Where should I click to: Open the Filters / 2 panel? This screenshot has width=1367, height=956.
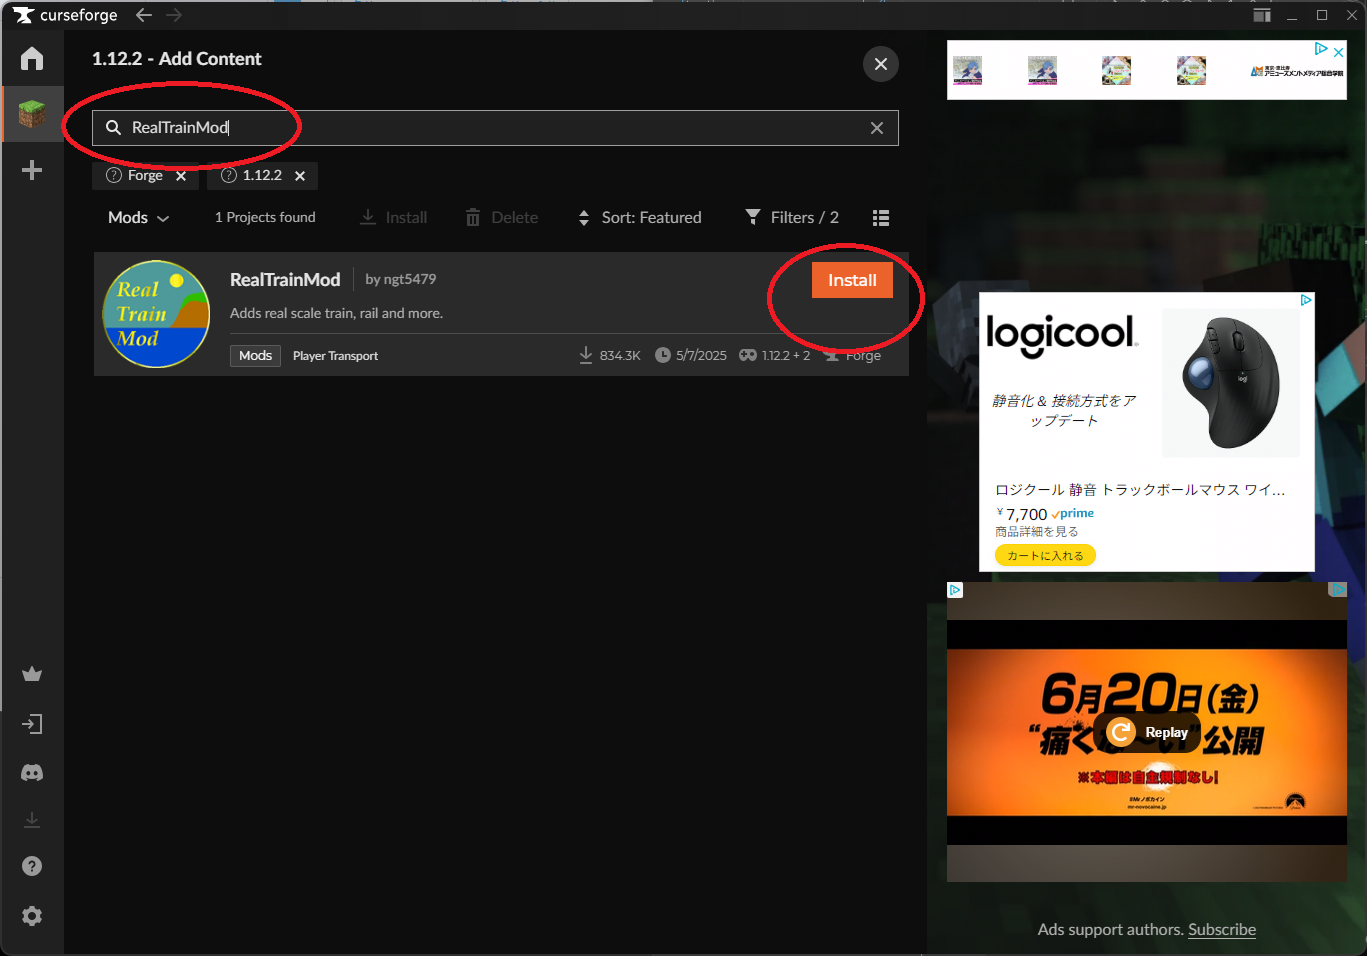(x=792, y=217)
